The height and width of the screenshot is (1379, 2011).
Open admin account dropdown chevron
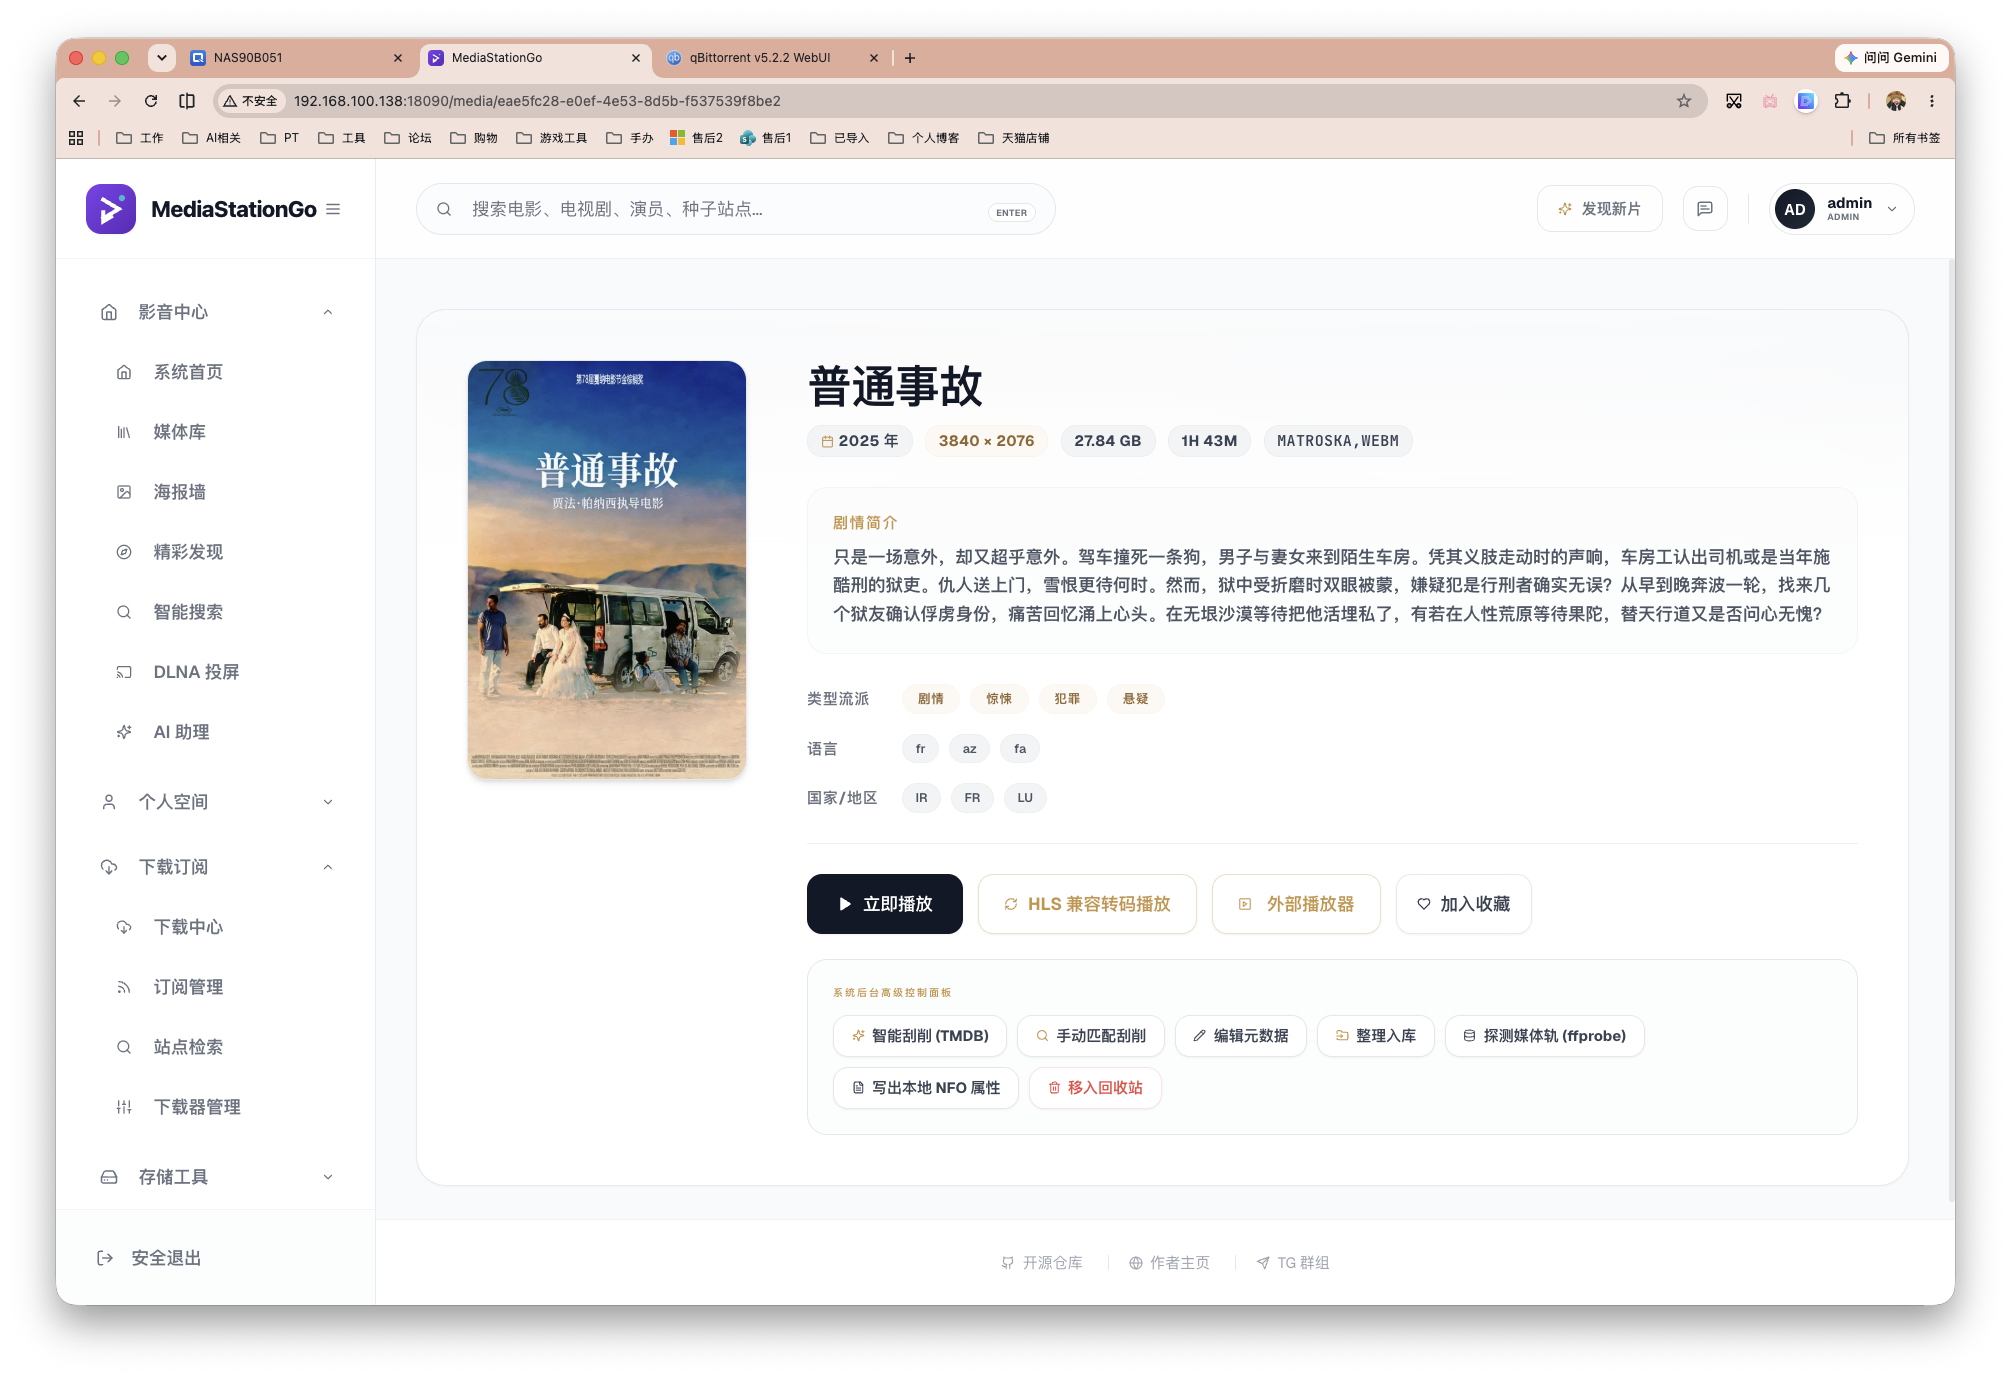point(1892,209)
